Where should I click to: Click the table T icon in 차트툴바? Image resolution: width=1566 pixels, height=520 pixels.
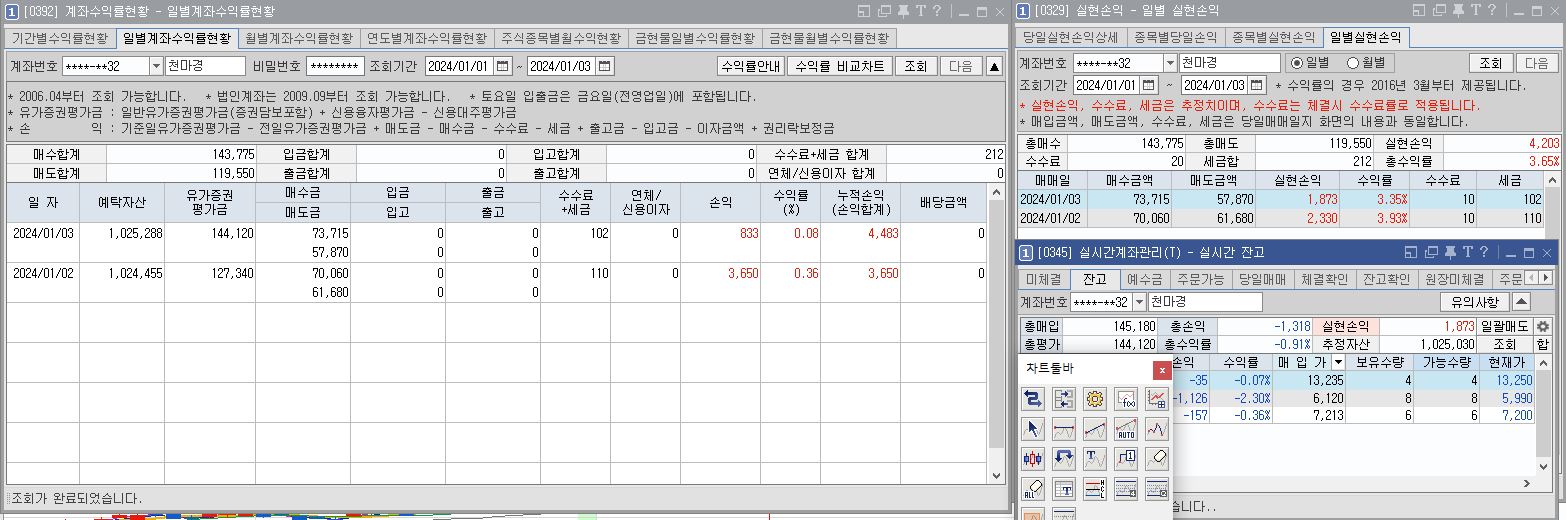1064,489
